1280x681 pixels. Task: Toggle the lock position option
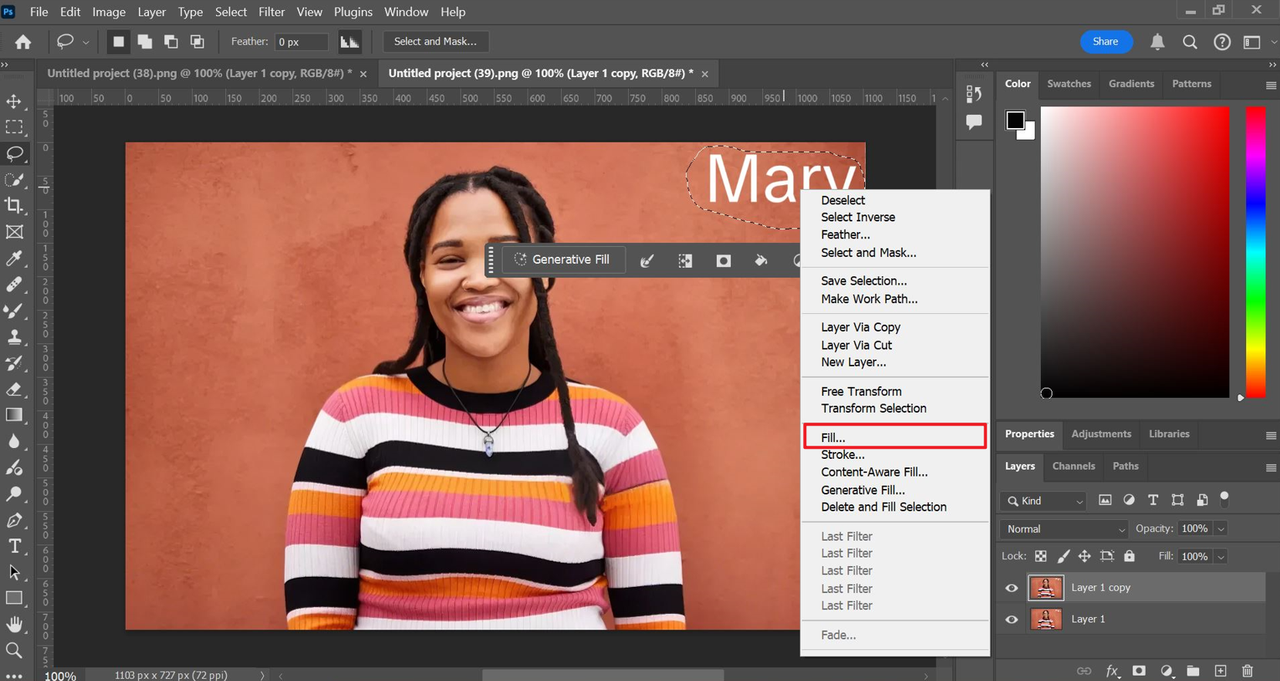[x=1084, y=556]
